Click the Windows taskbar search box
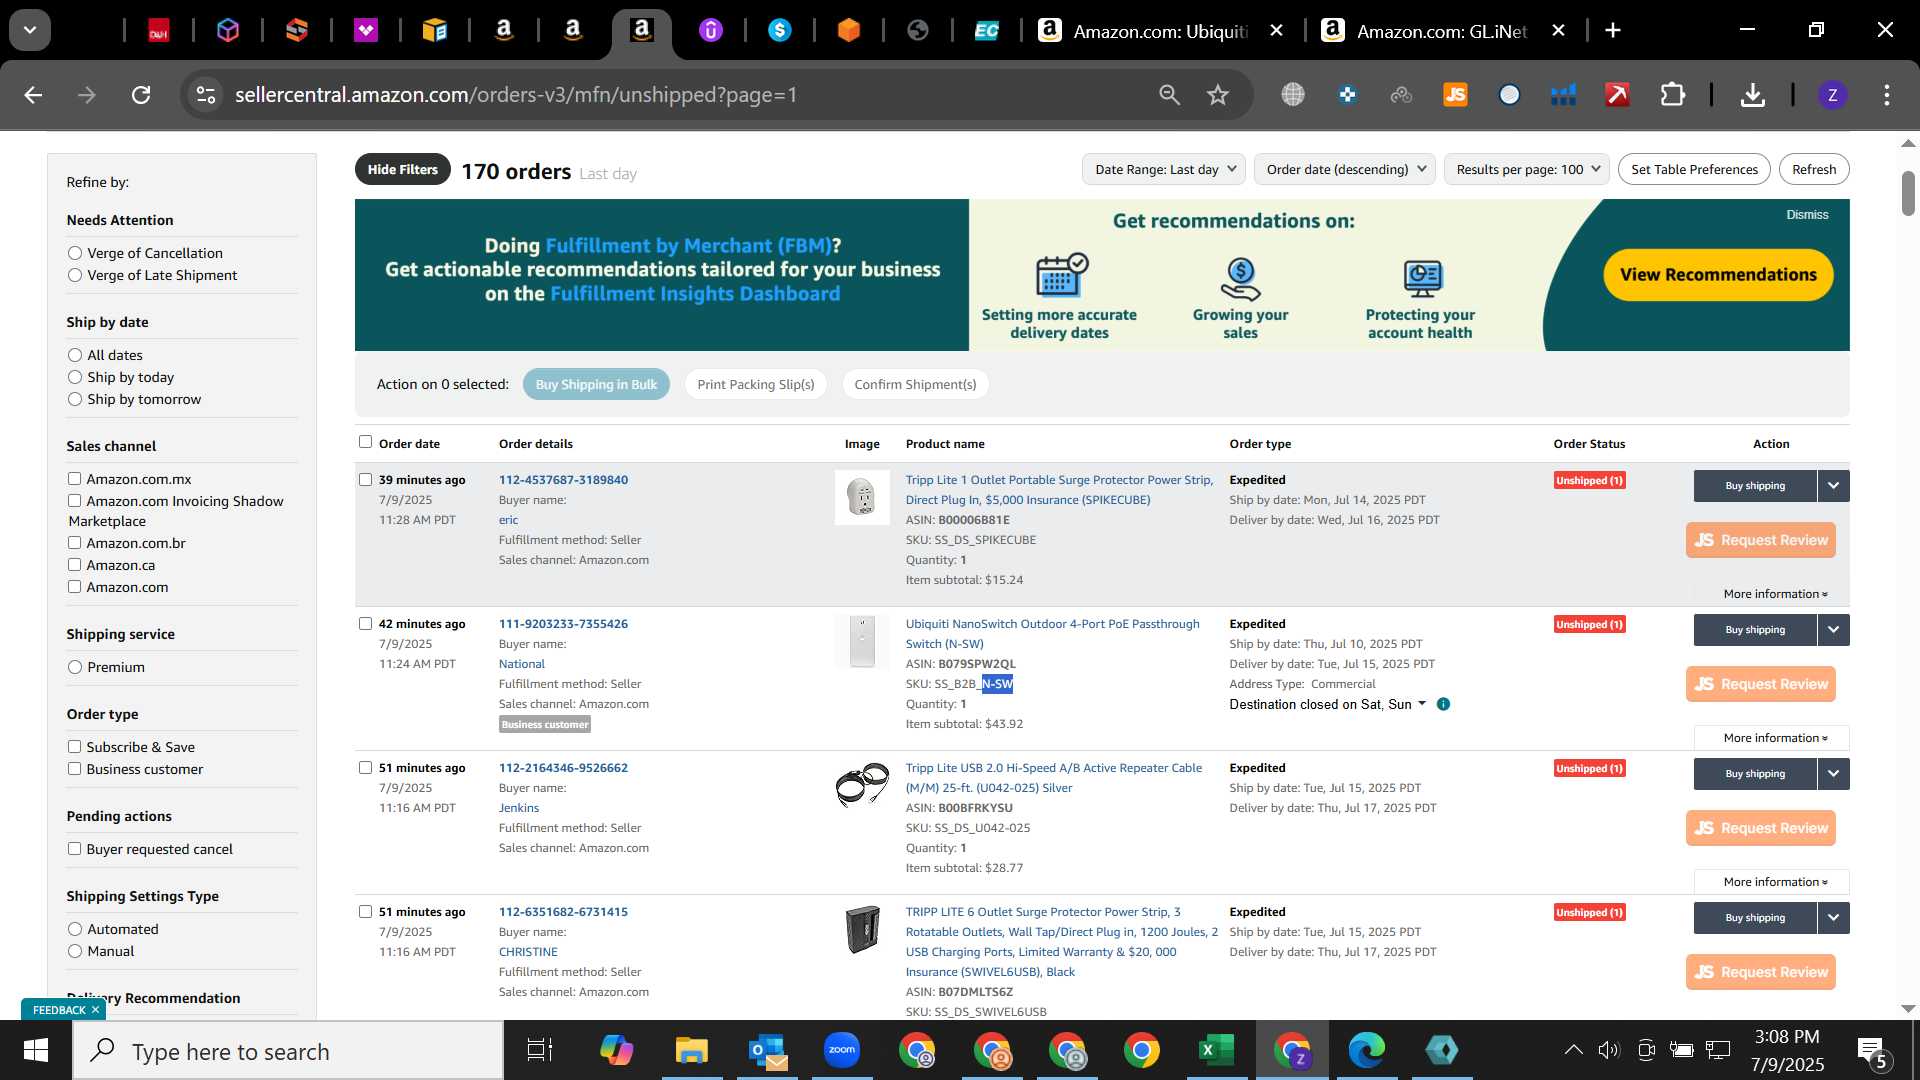The image size is (1920, 1080). (288, 1051)
